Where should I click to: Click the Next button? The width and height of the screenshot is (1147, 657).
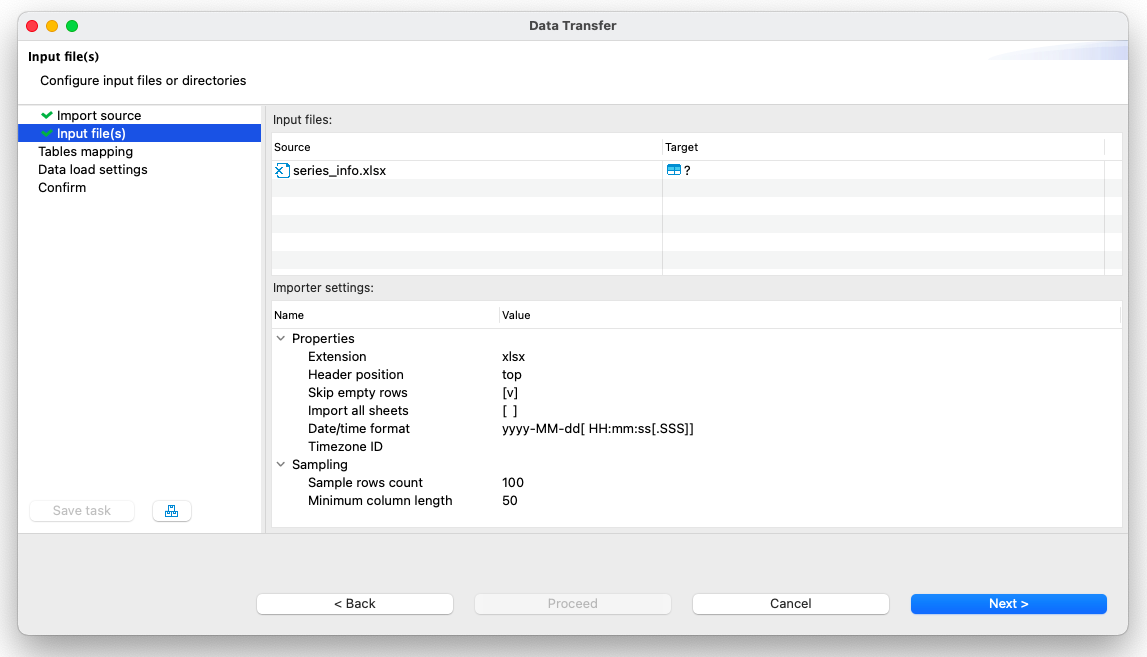click(1008, 603)
